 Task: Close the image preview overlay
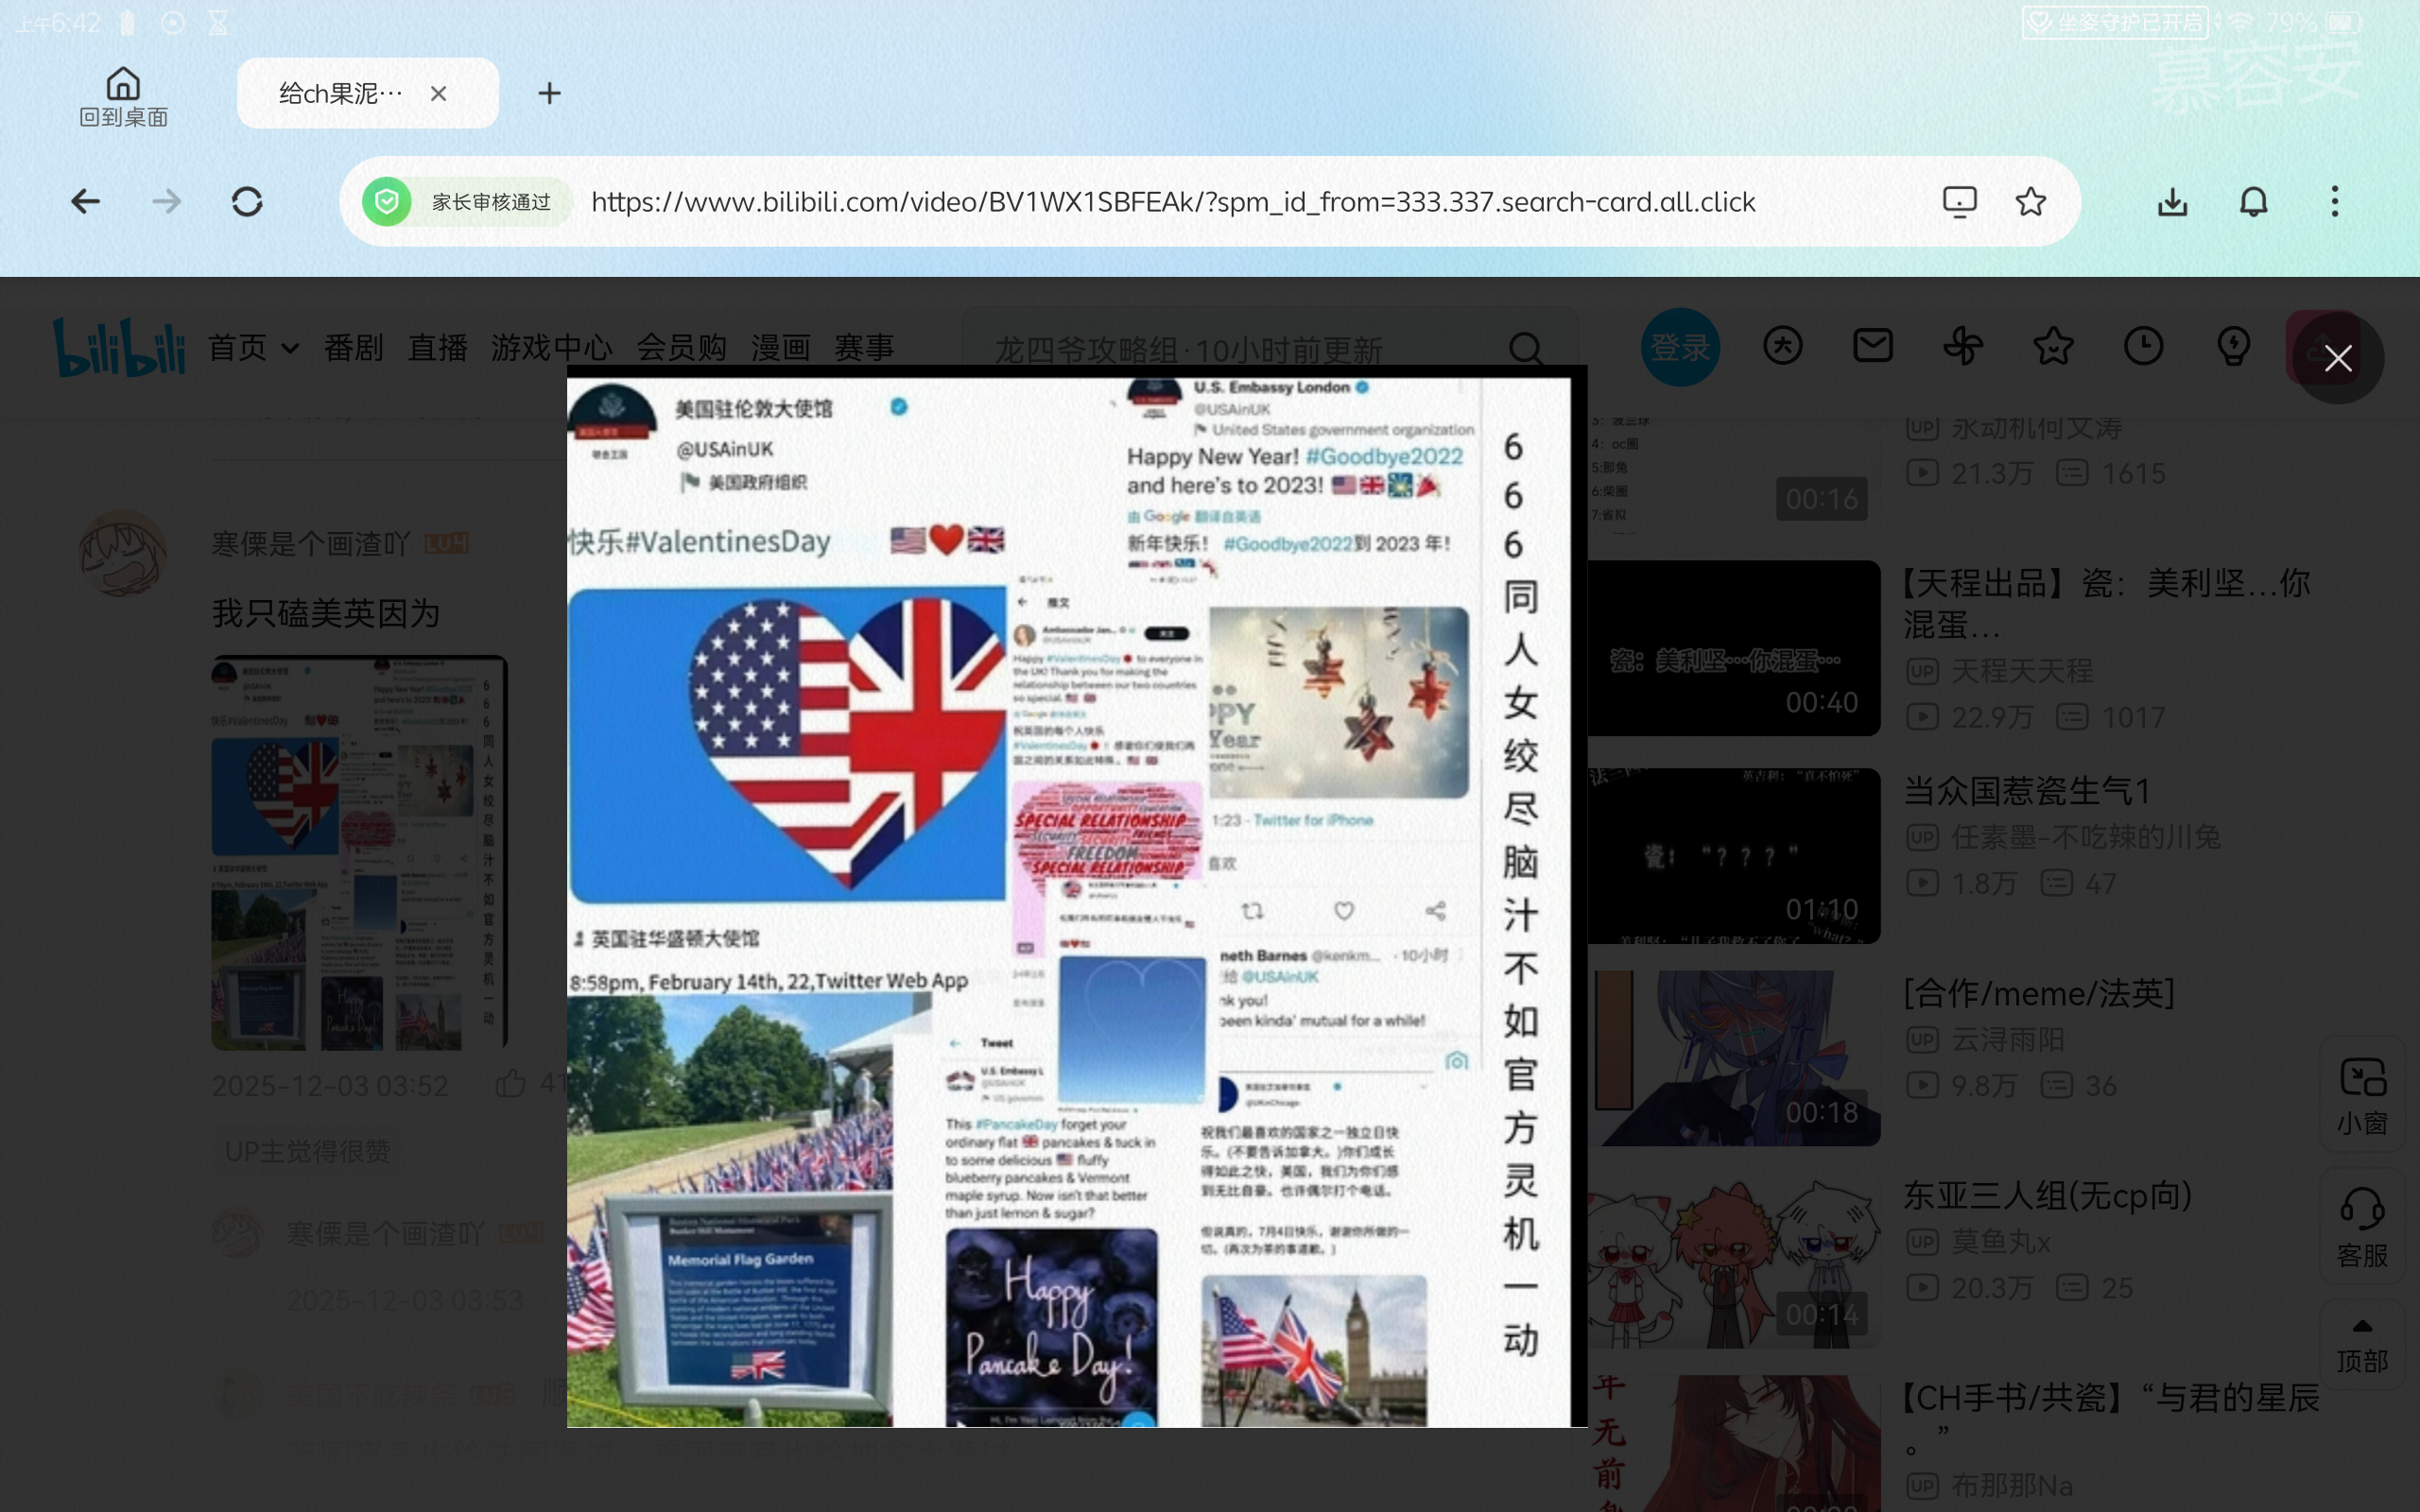coord(2337,358)
